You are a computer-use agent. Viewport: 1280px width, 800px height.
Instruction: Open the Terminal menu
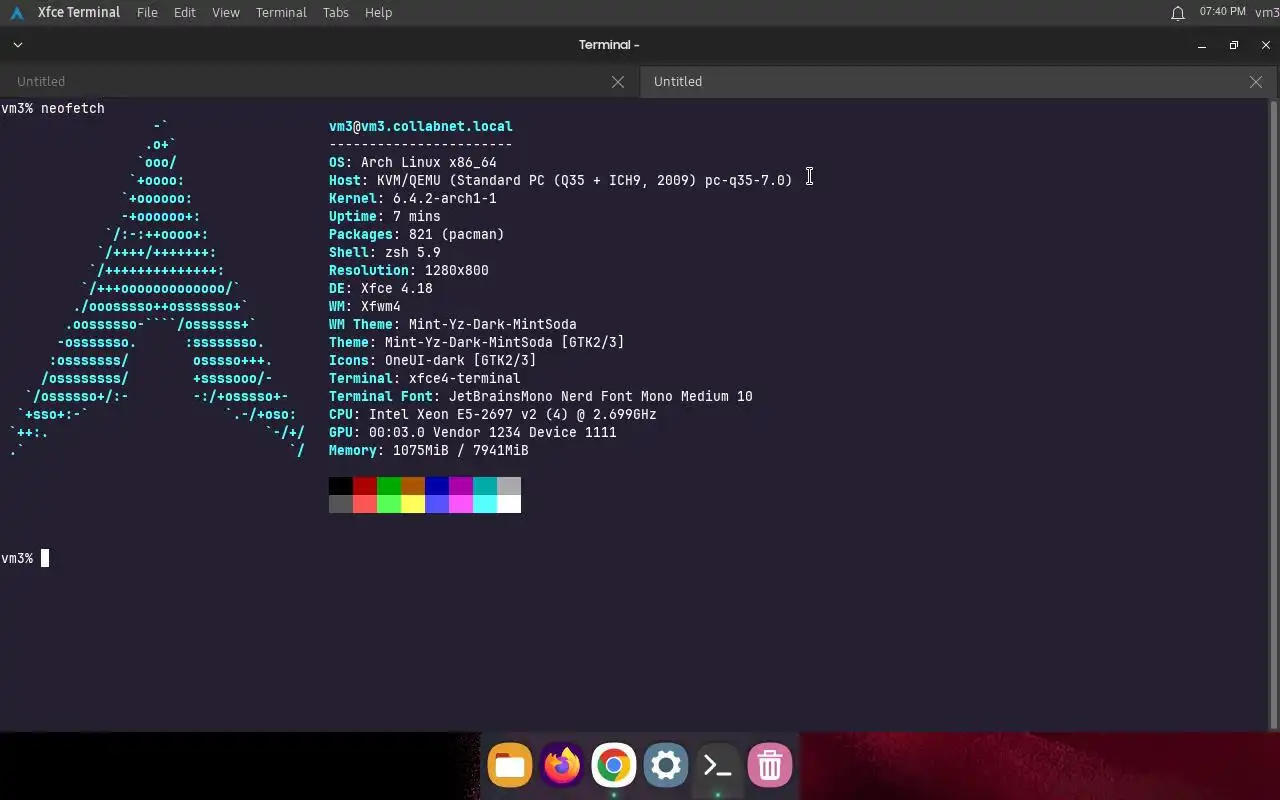[281, 13]
